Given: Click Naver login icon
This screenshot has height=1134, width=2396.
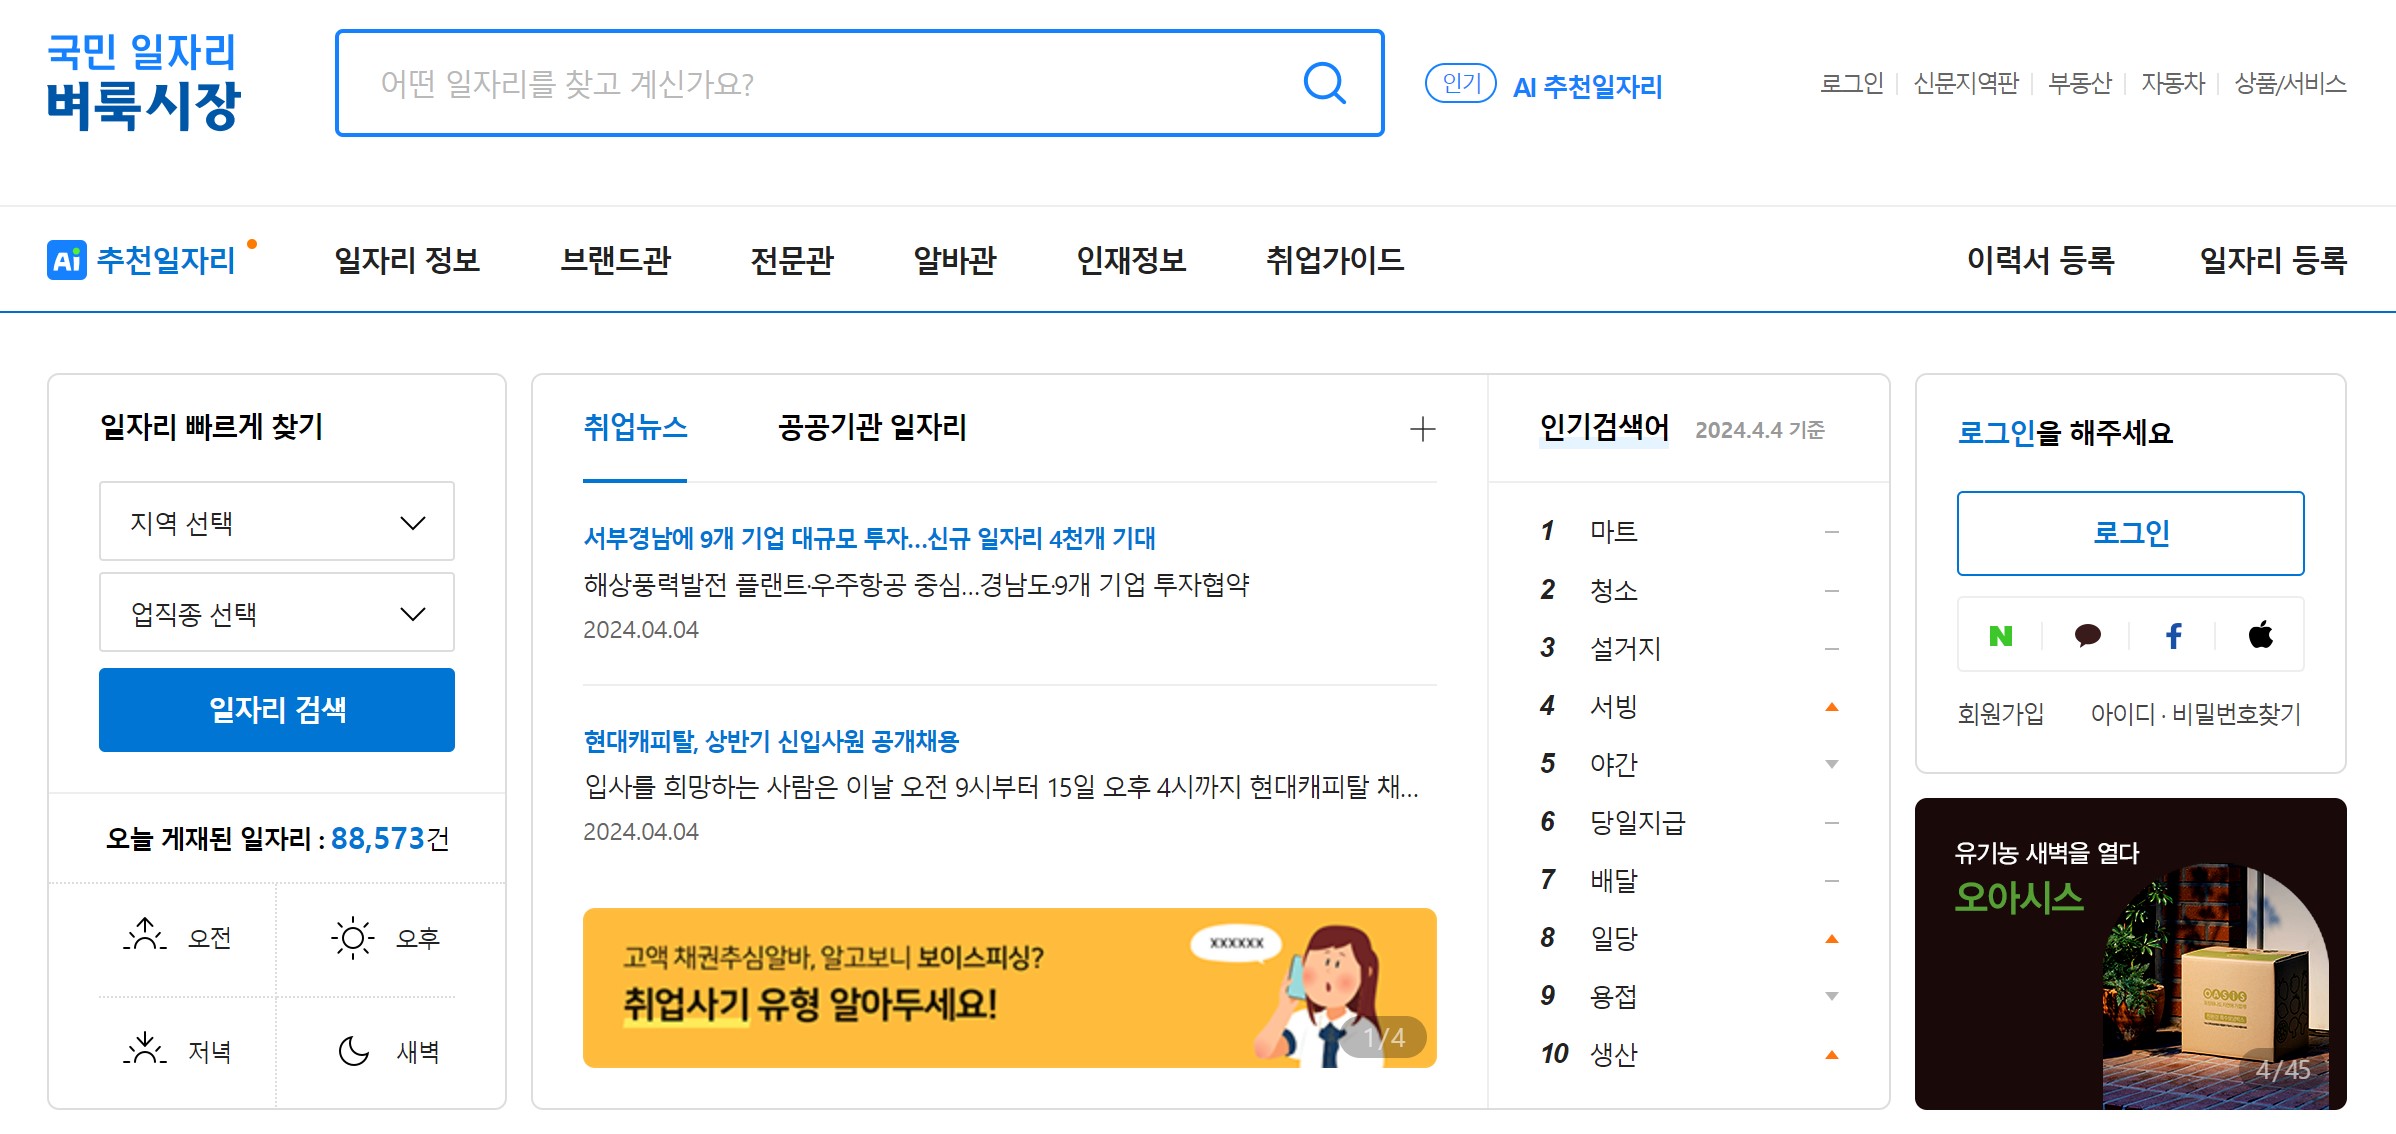Looking at the screenshot, I should (x=2000, y=636).
